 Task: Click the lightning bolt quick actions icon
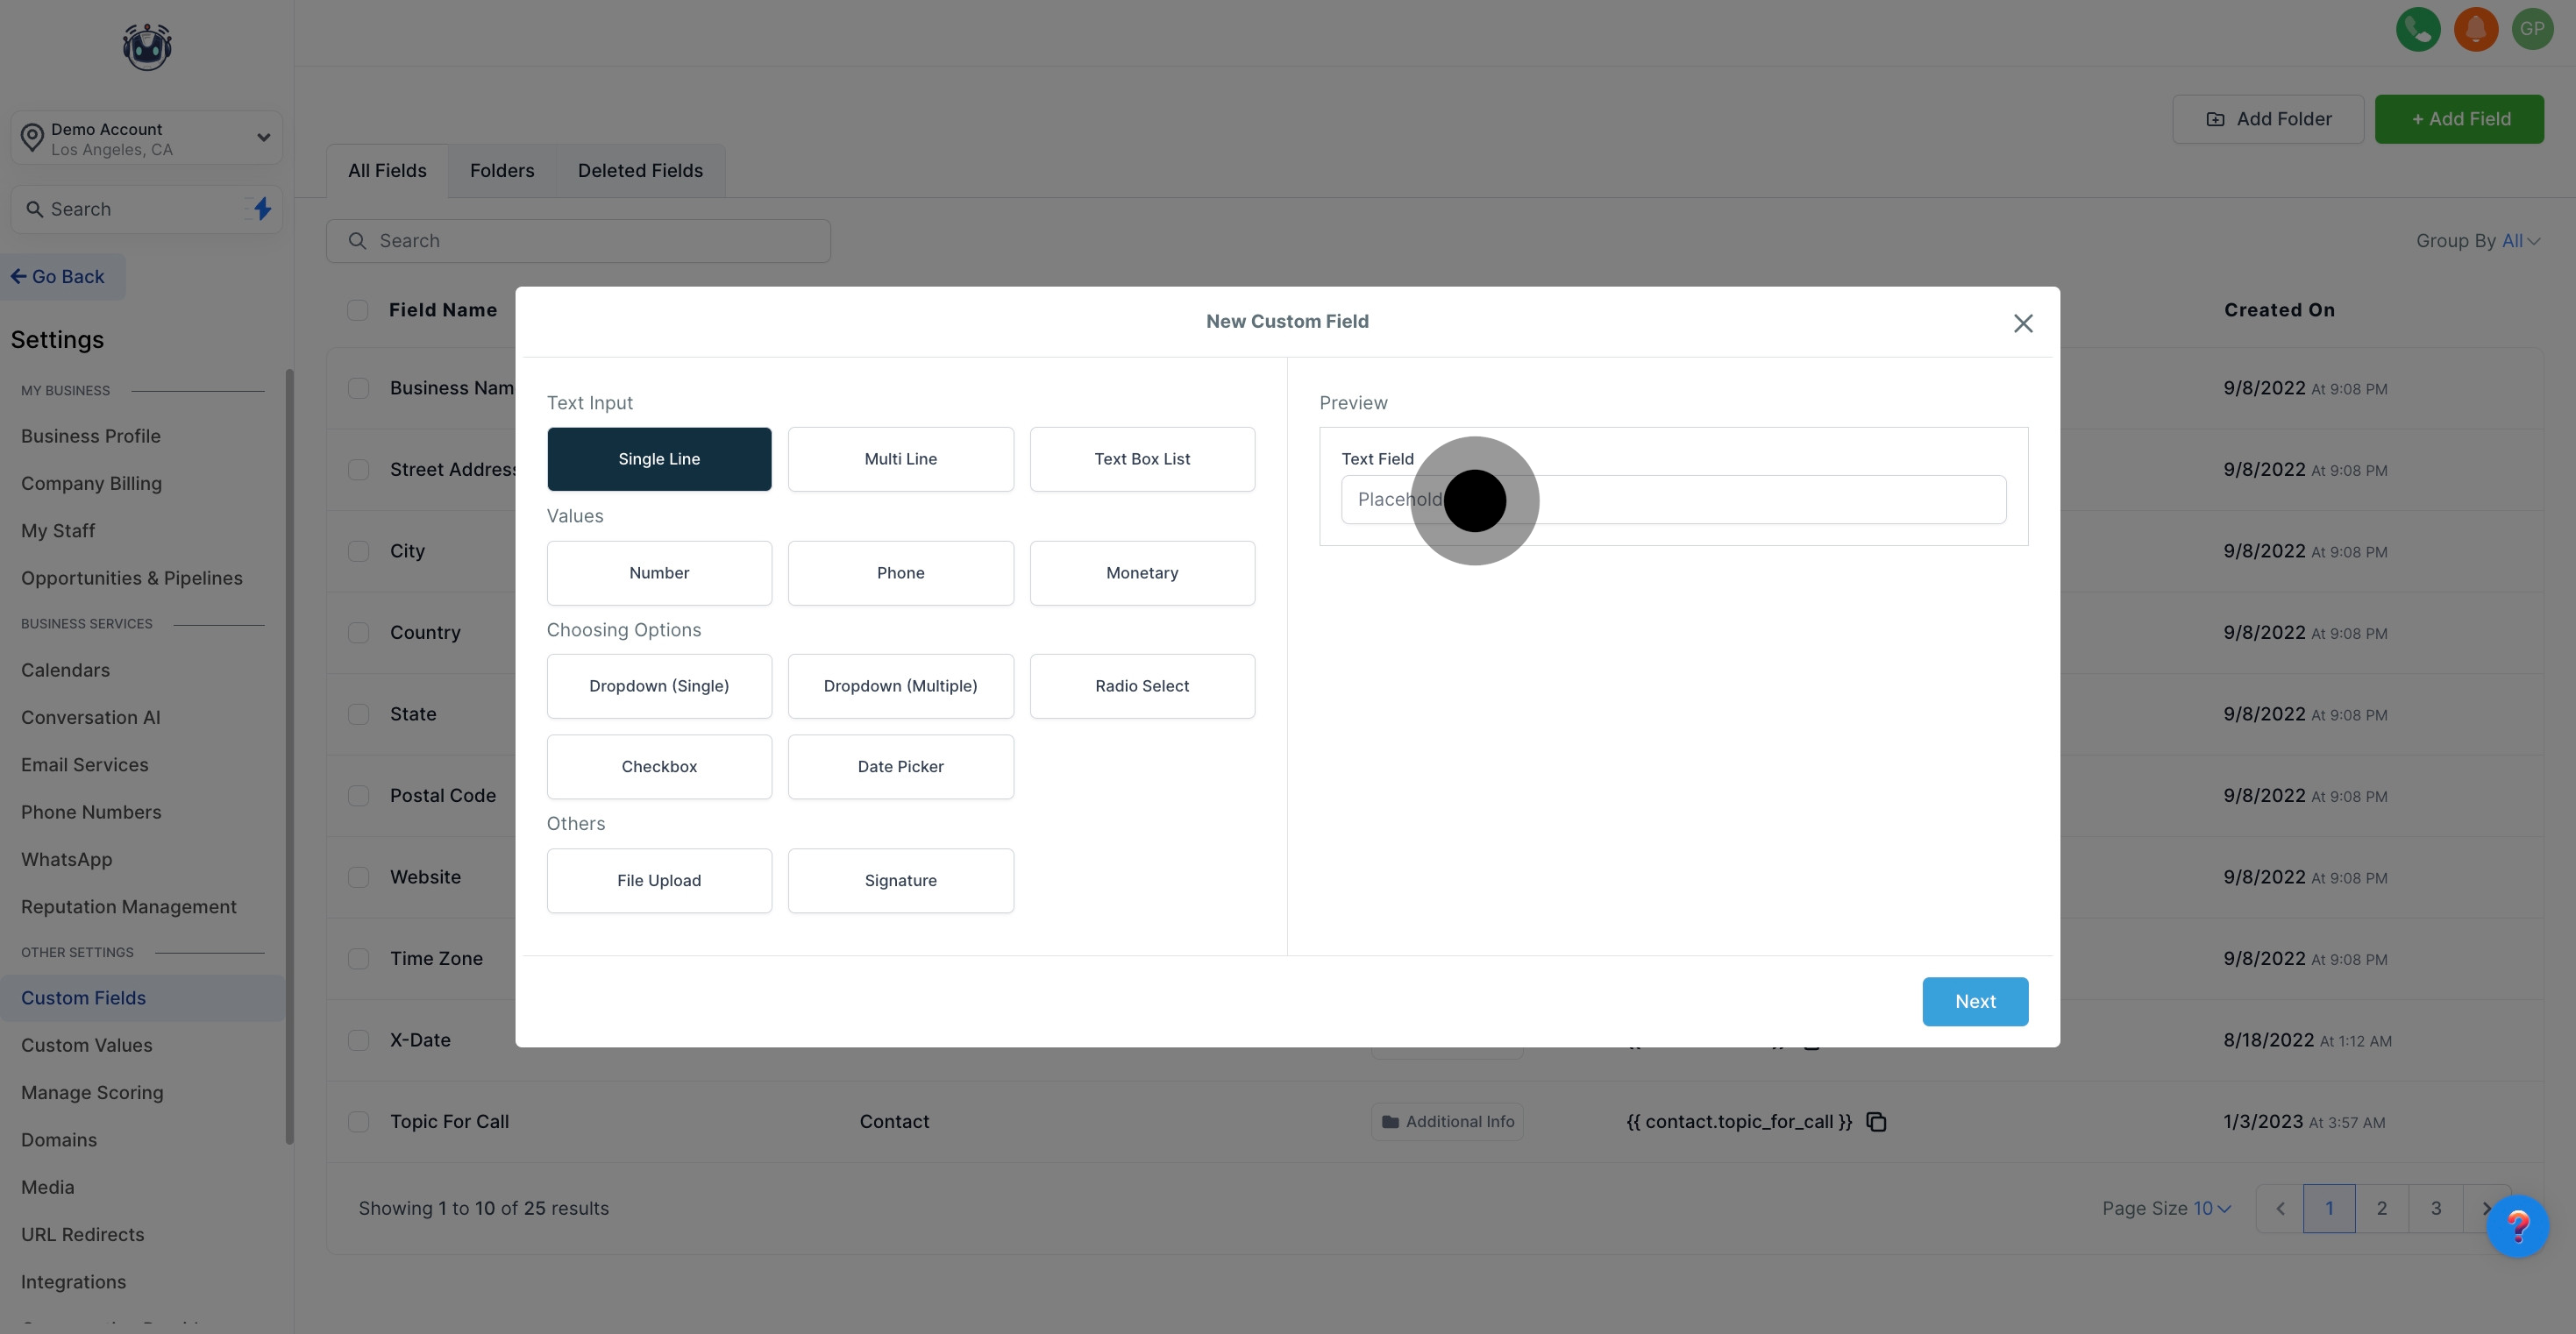pos(262,209)
